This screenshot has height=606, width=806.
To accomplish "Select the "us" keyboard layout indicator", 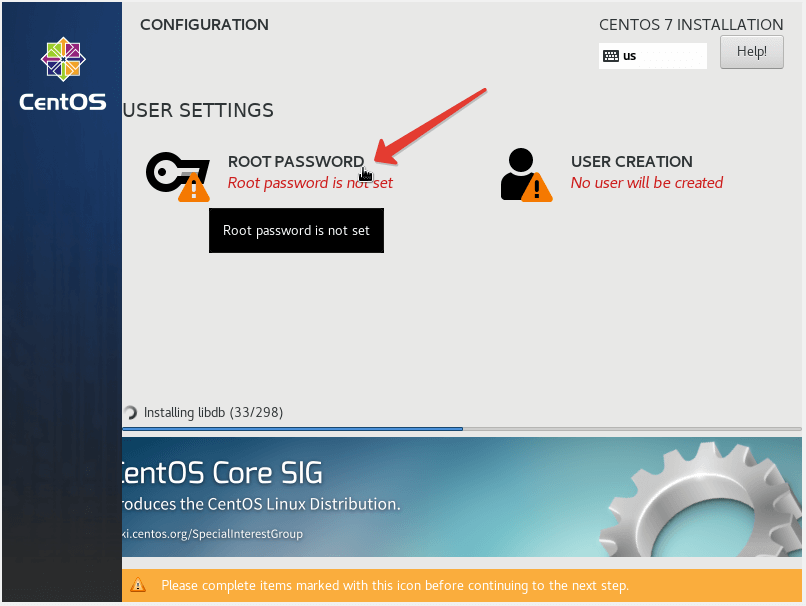I will pos(630,56).
